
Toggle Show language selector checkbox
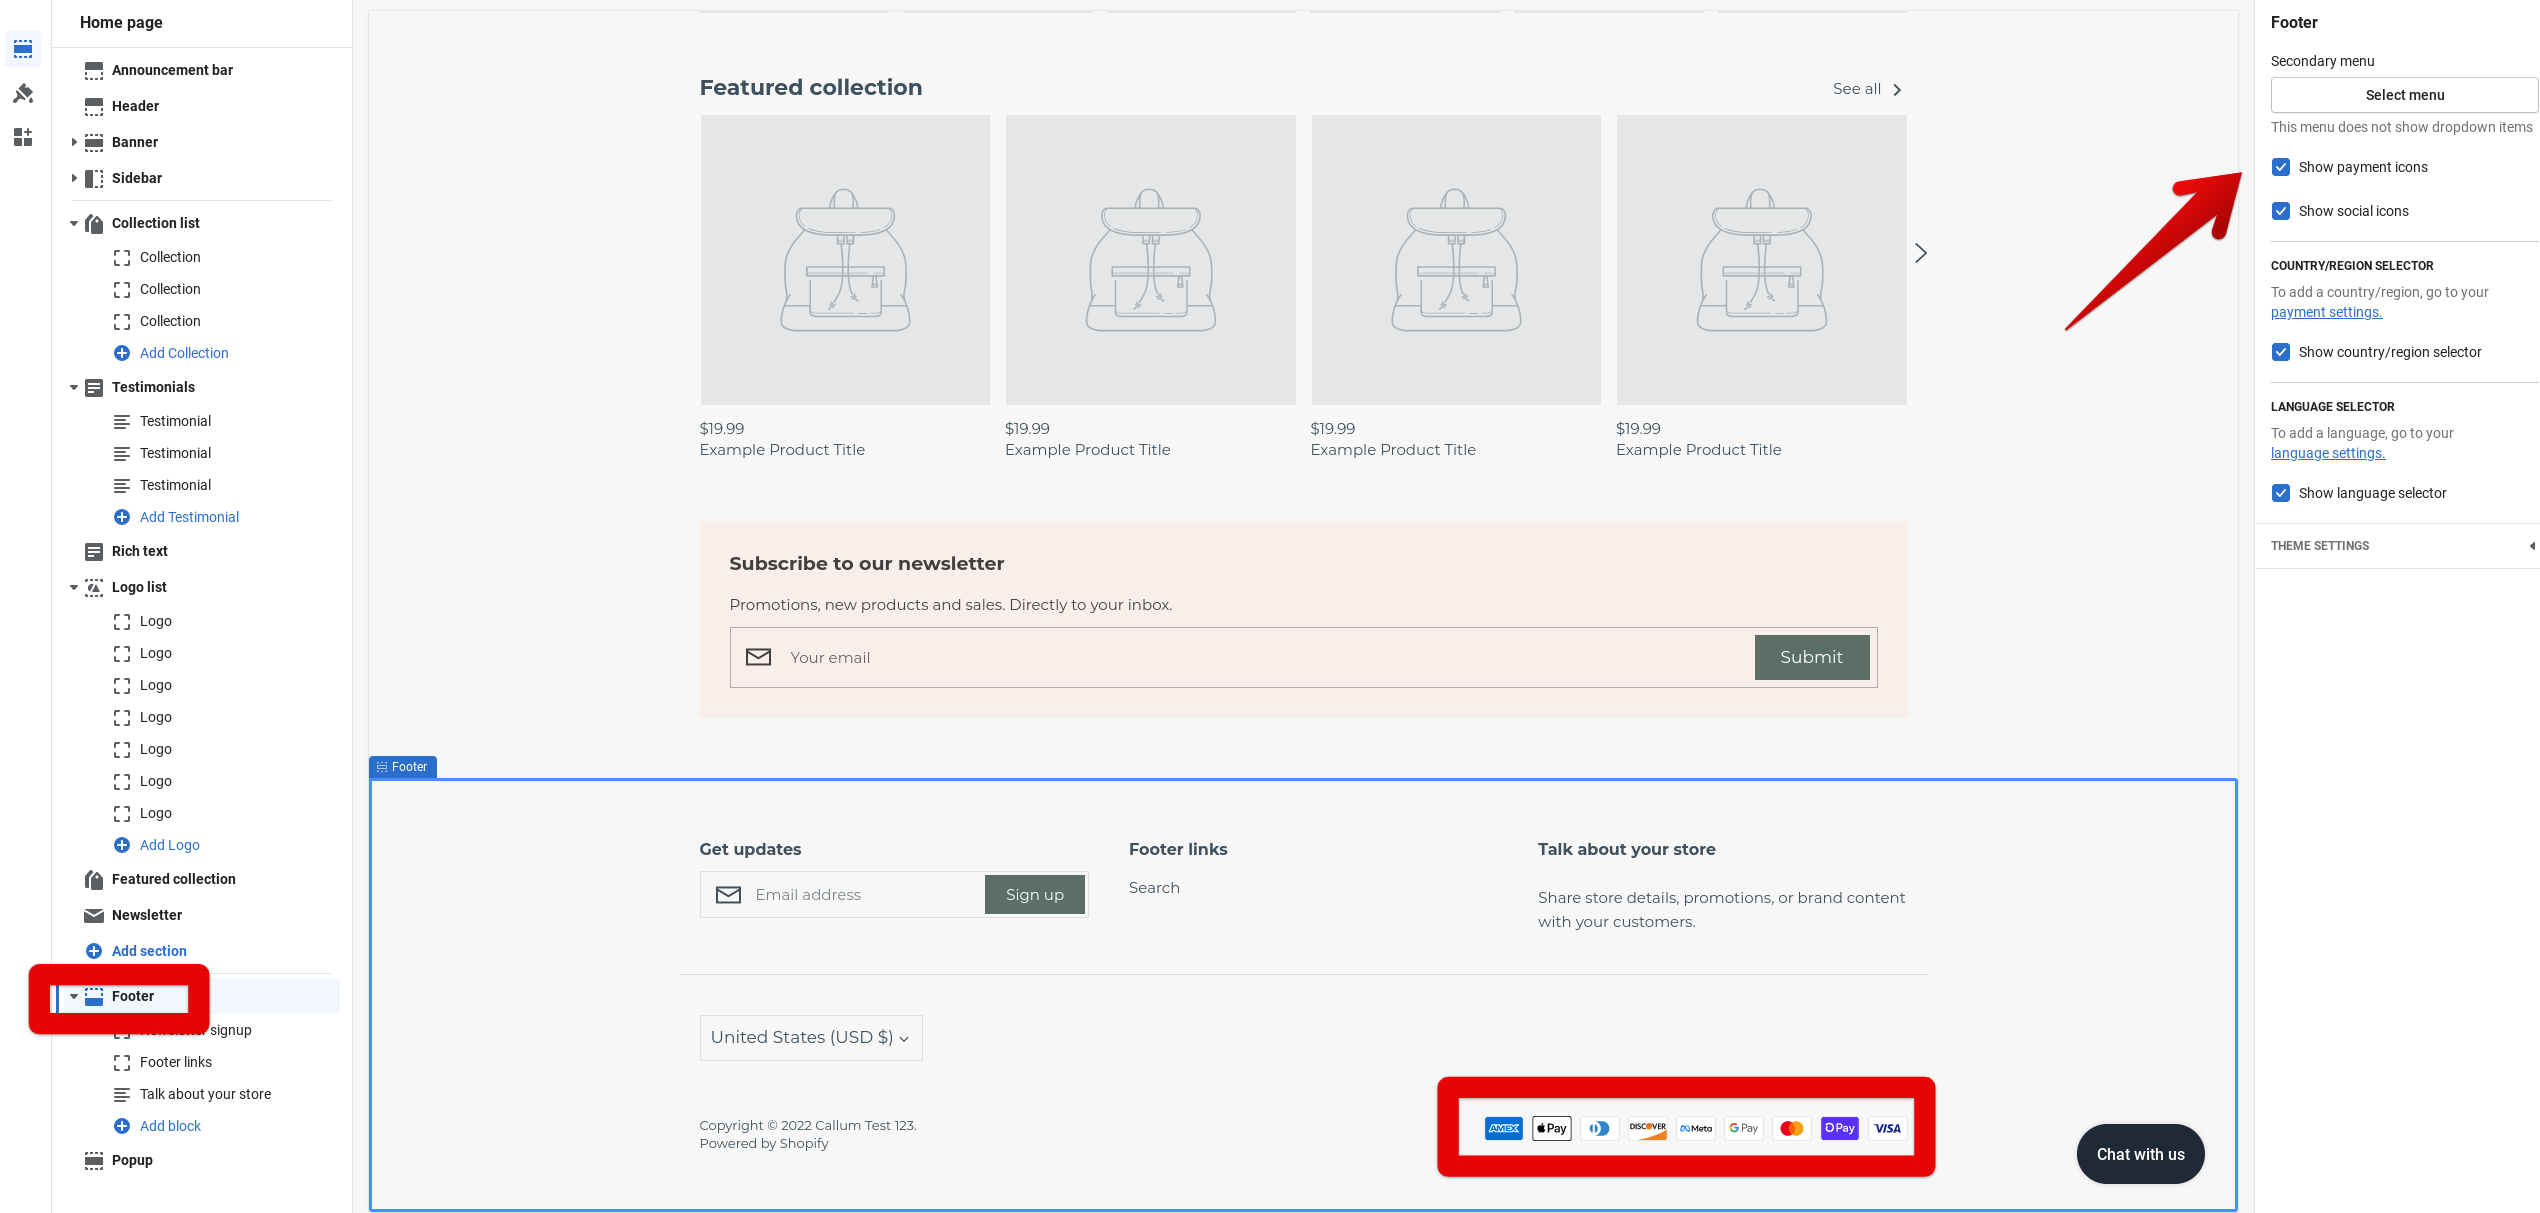(x=2281, y=493)
